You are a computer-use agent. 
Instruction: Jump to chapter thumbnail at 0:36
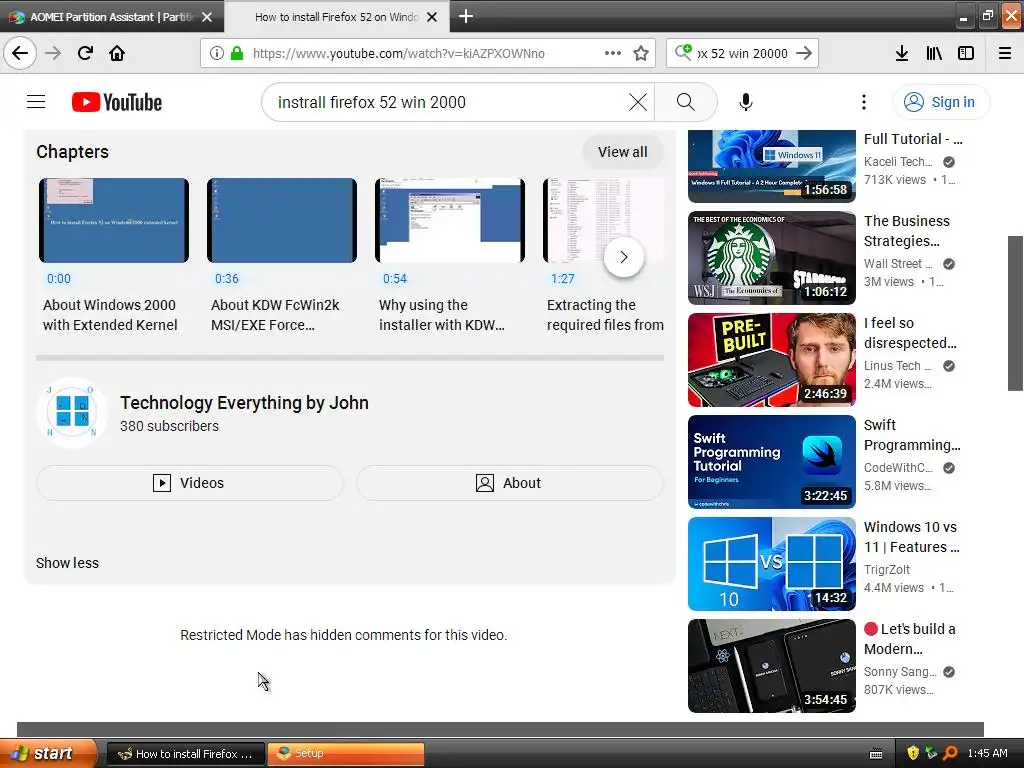281,220
